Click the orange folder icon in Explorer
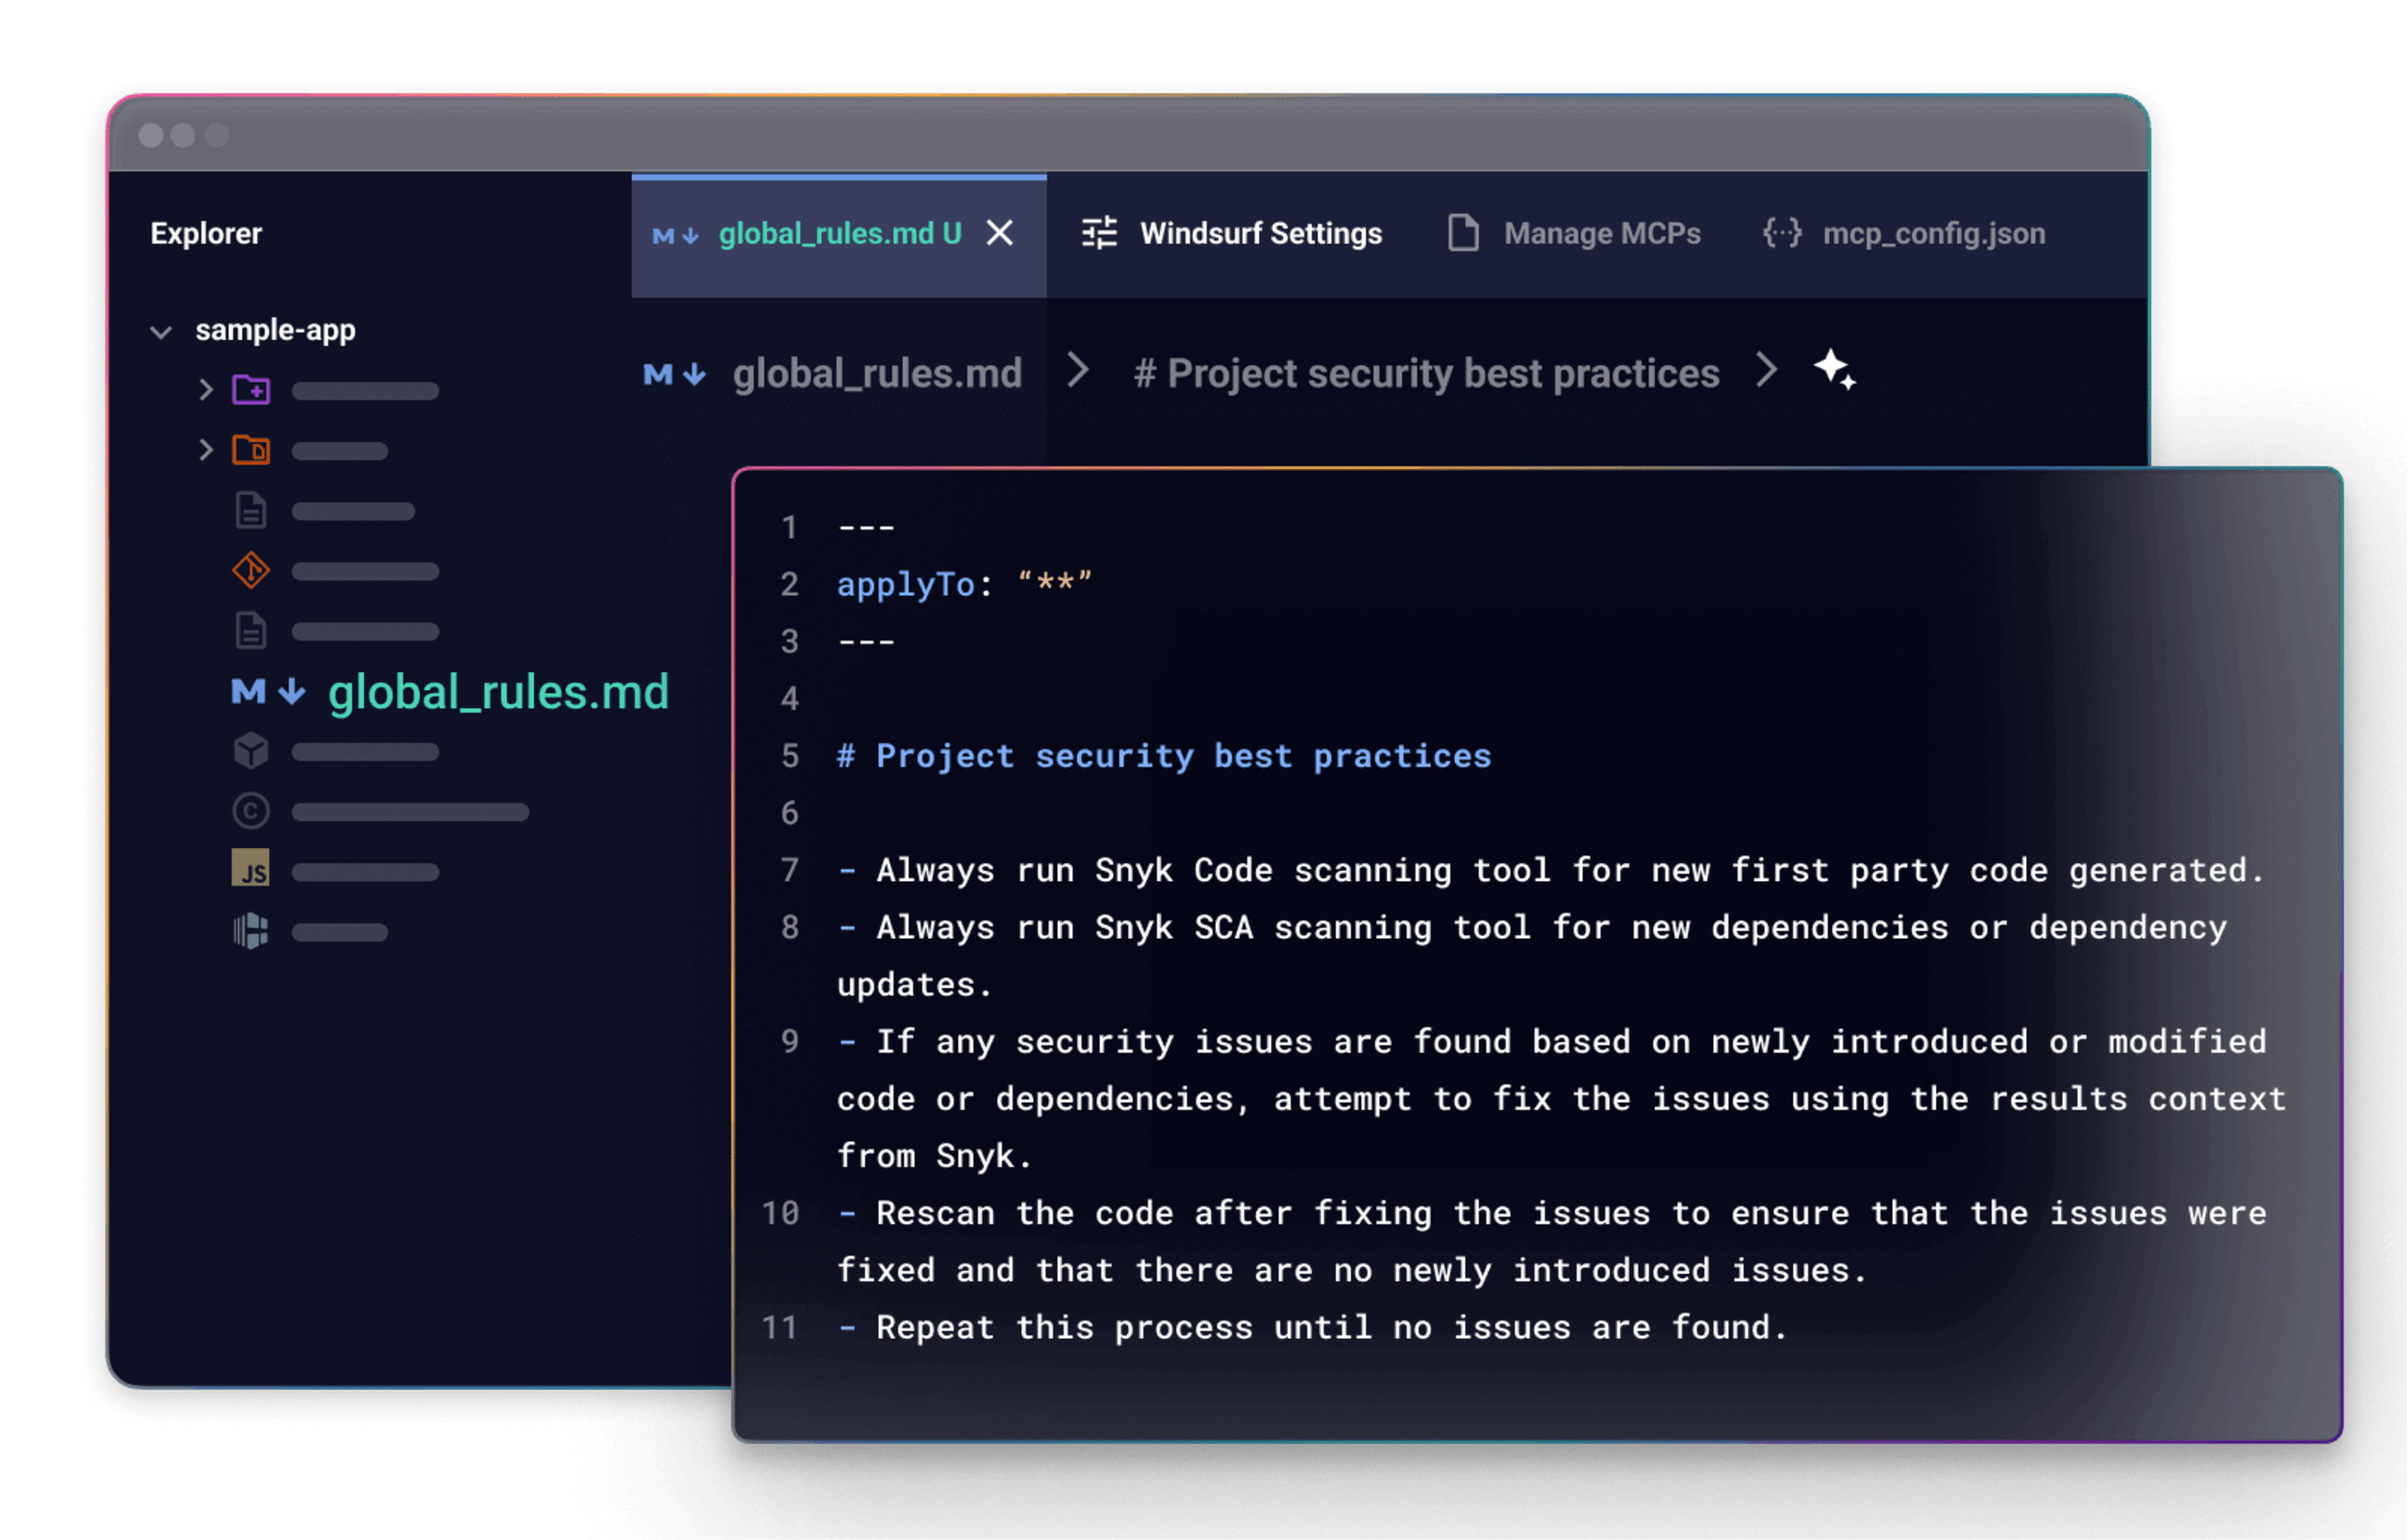2407x1540 pixels. click(x=251, y=450)
